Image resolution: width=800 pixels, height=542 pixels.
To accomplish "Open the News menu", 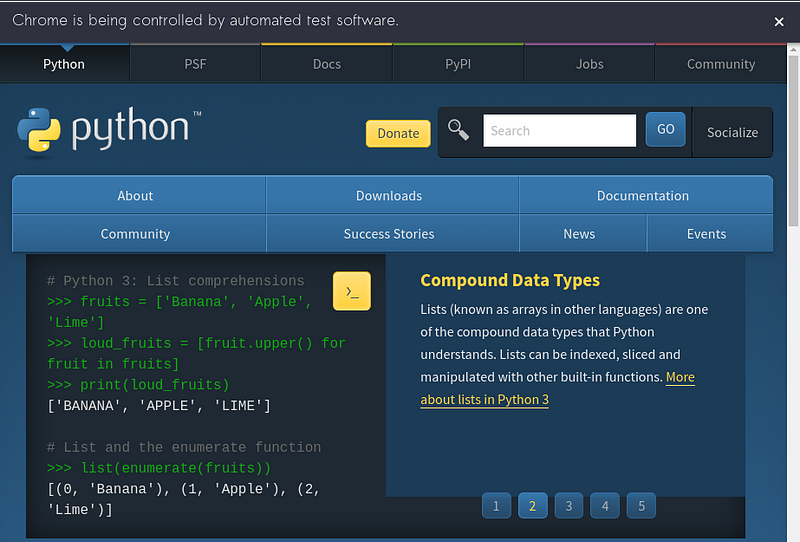I will [583, 234].
